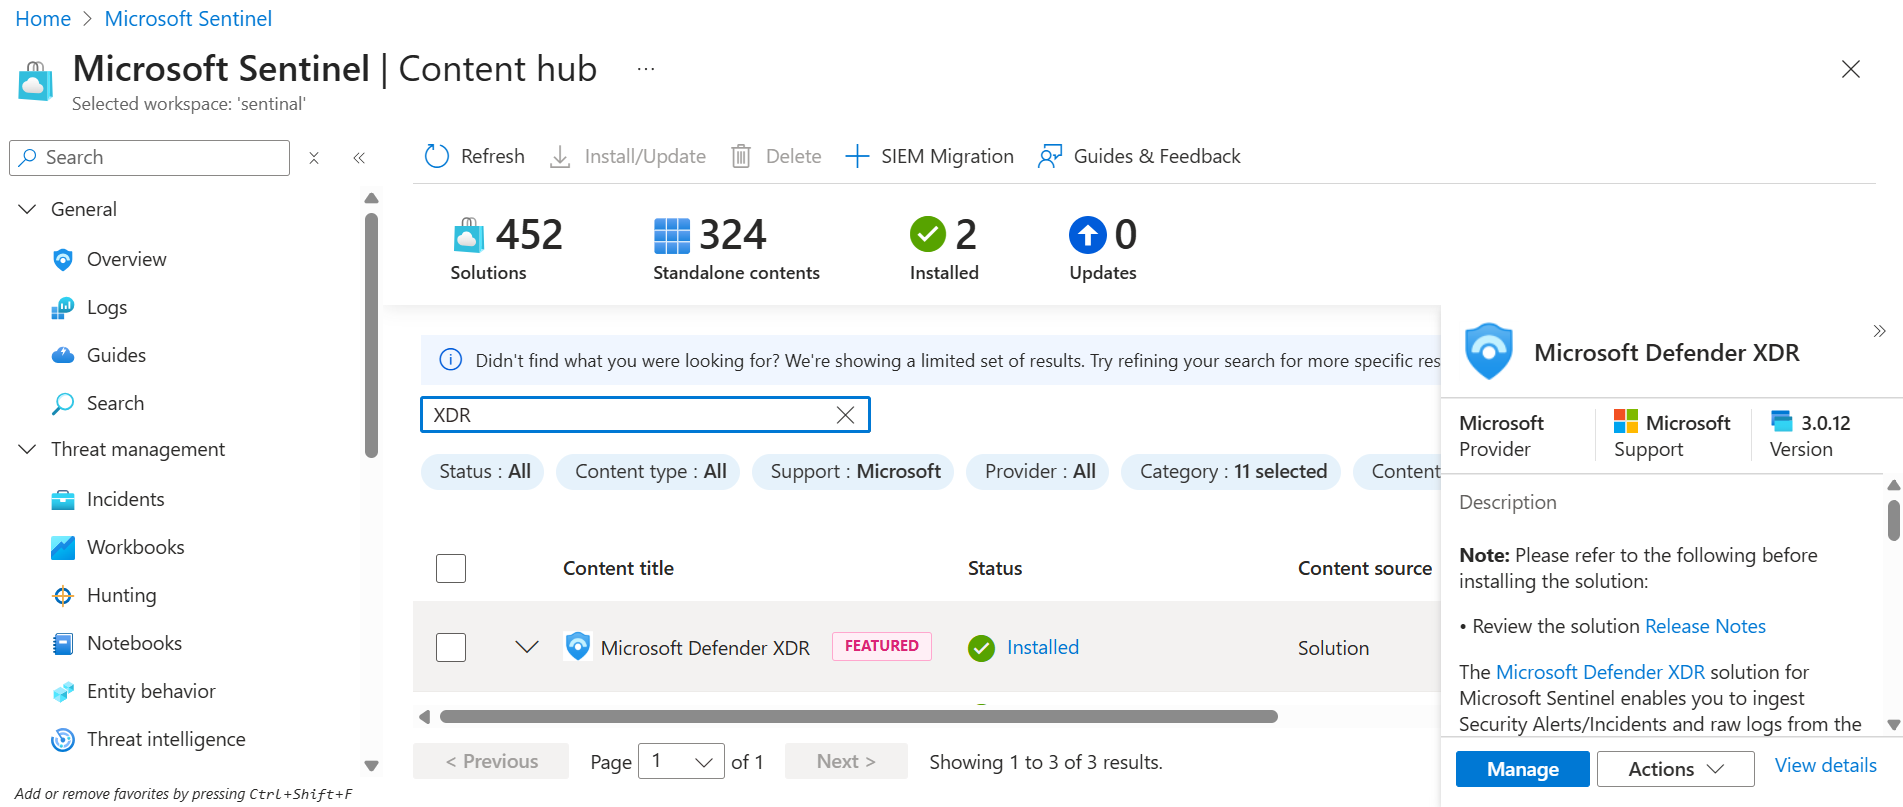Expand the Microsoft Defender XDR row chevron
Image resolution: width=1903 pixels, height=807 pixels.
(527, 647)
